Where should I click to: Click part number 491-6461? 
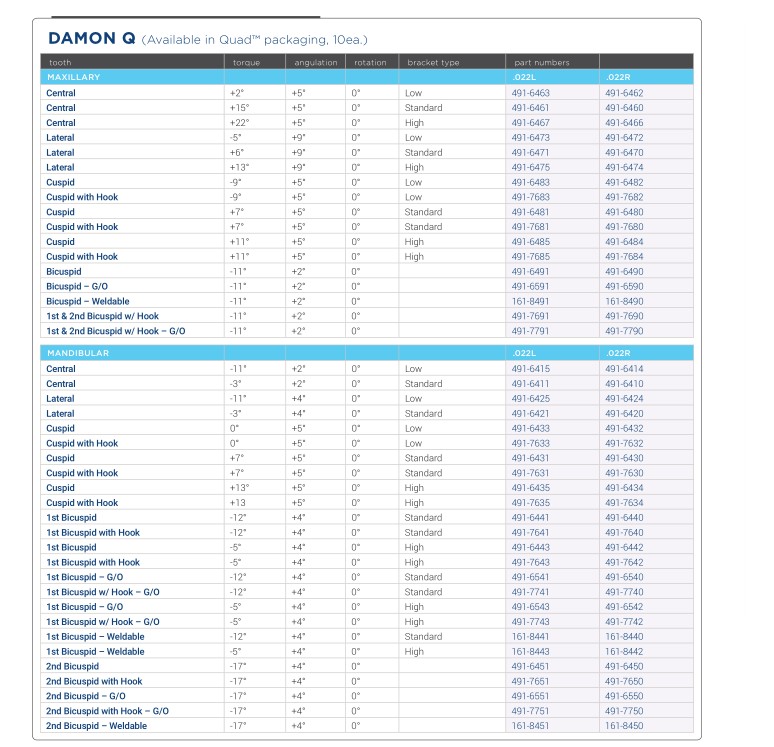tap(531, 108)
